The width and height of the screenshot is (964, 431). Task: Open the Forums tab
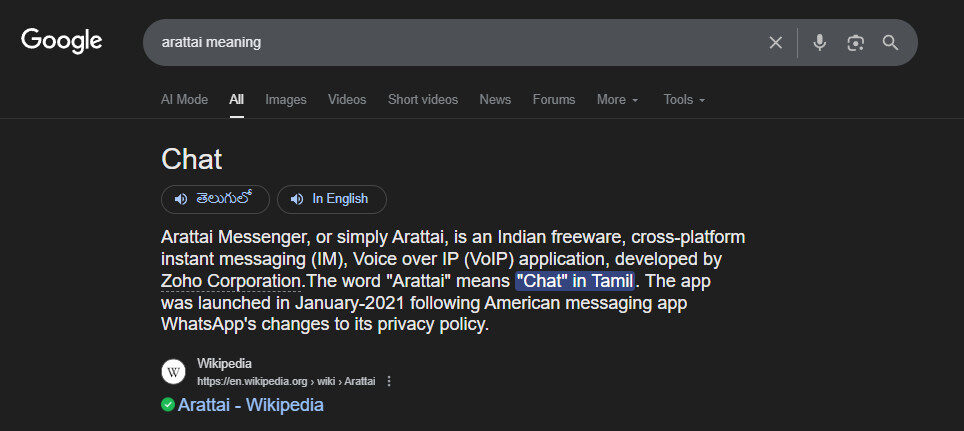554,100
